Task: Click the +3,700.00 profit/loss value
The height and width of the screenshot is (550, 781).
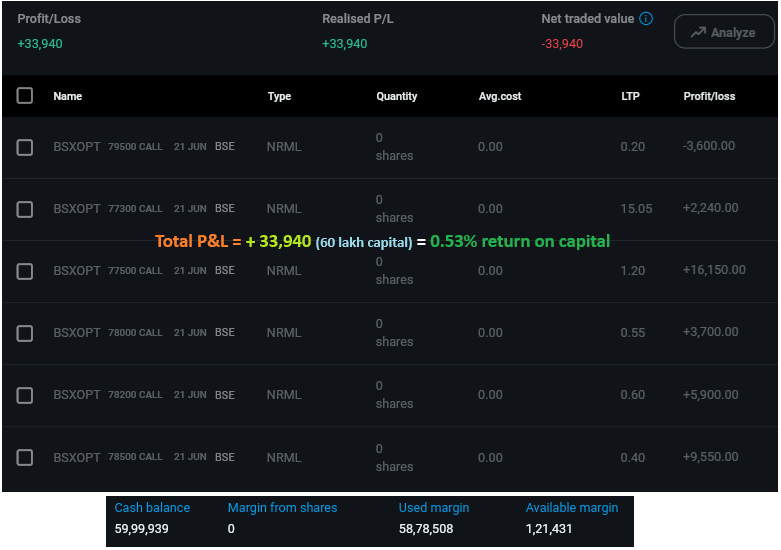Action: point(710,332)
